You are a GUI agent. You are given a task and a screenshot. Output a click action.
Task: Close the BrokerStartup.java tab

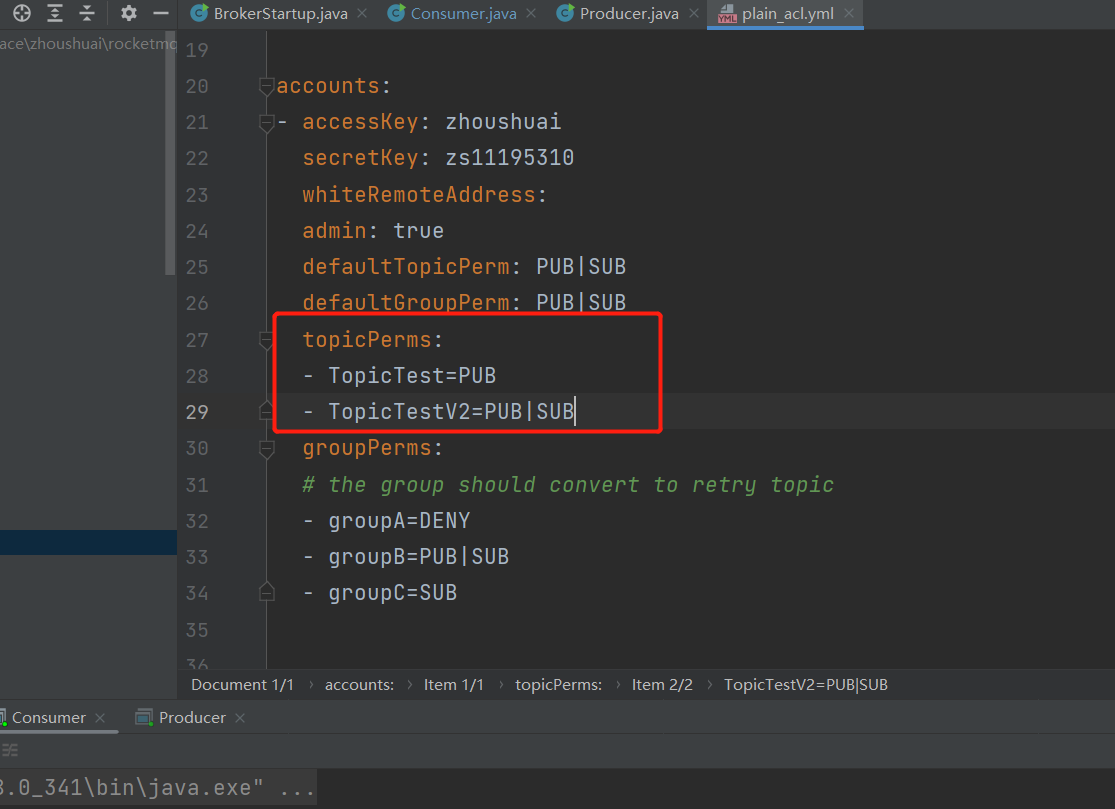363,14
